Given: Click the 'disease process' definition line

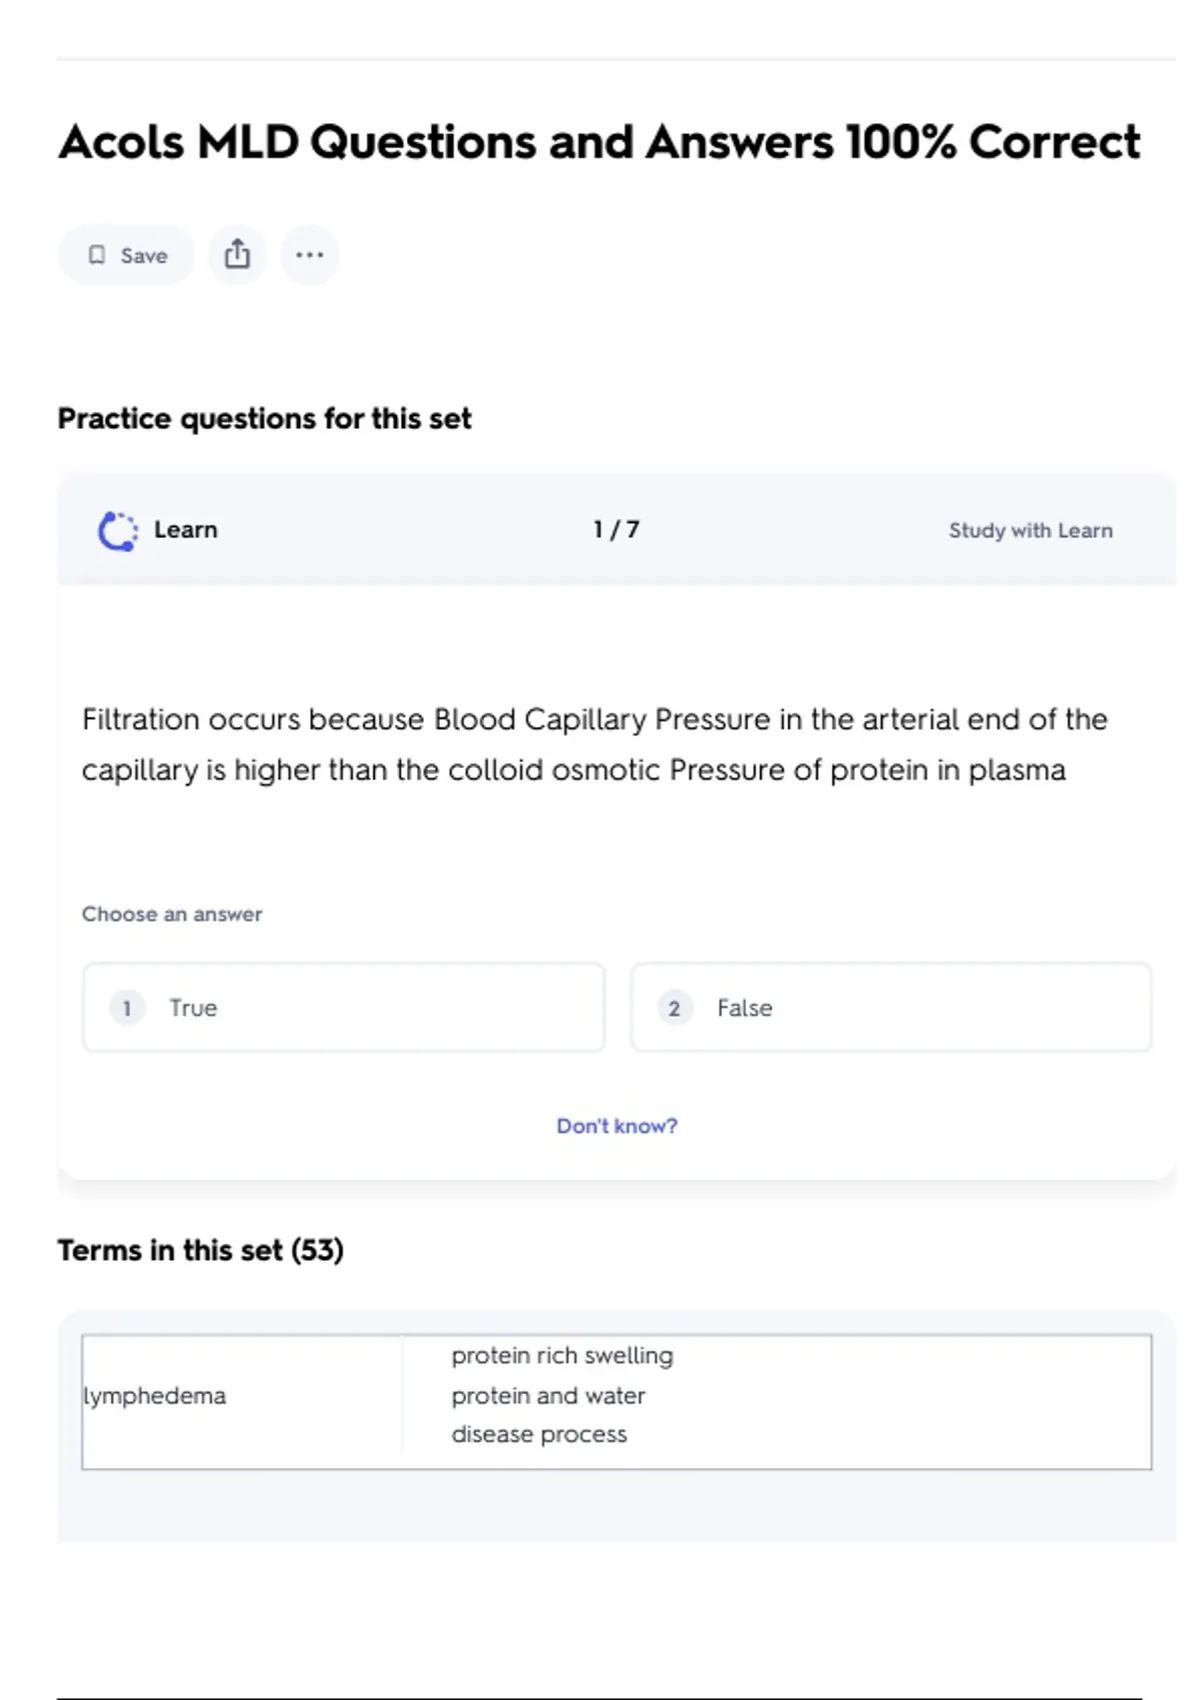Looking at the screenshot, I should (x=539, y=1434).
